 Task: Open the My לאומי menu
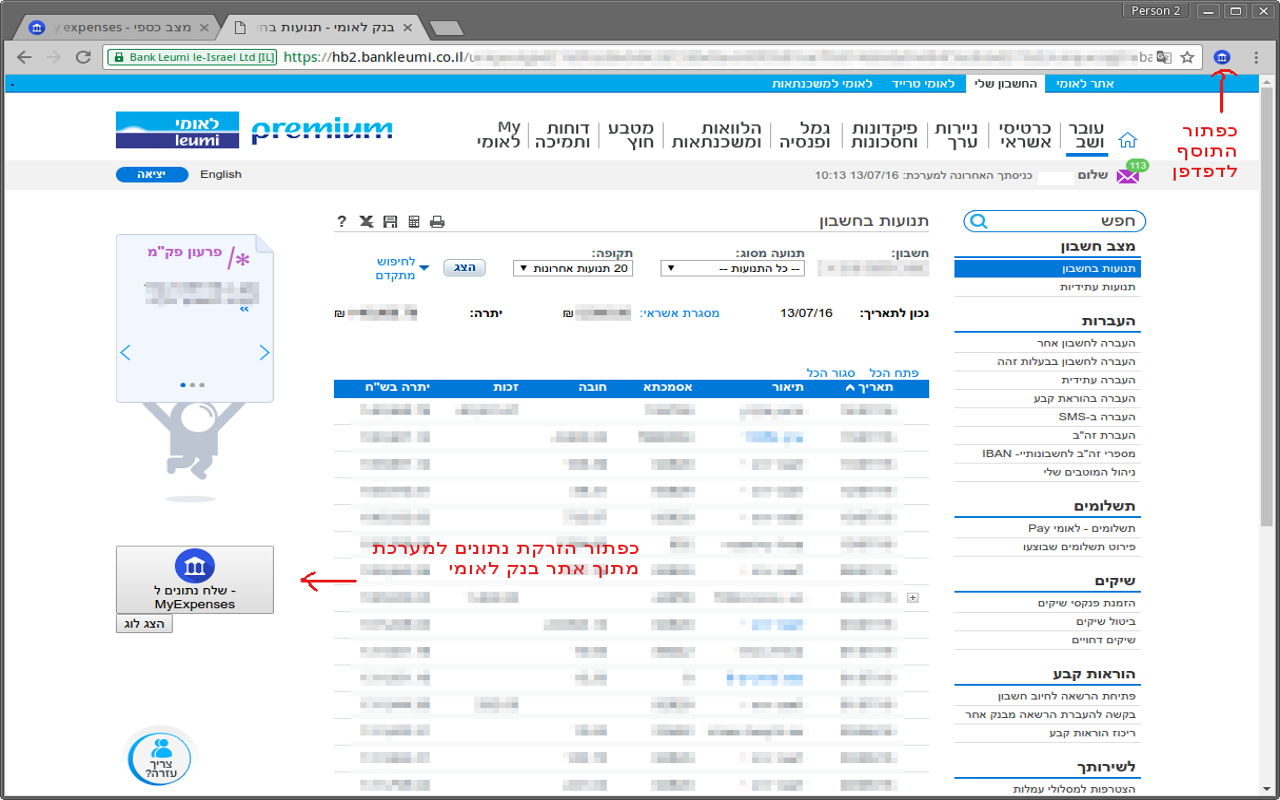499,135
